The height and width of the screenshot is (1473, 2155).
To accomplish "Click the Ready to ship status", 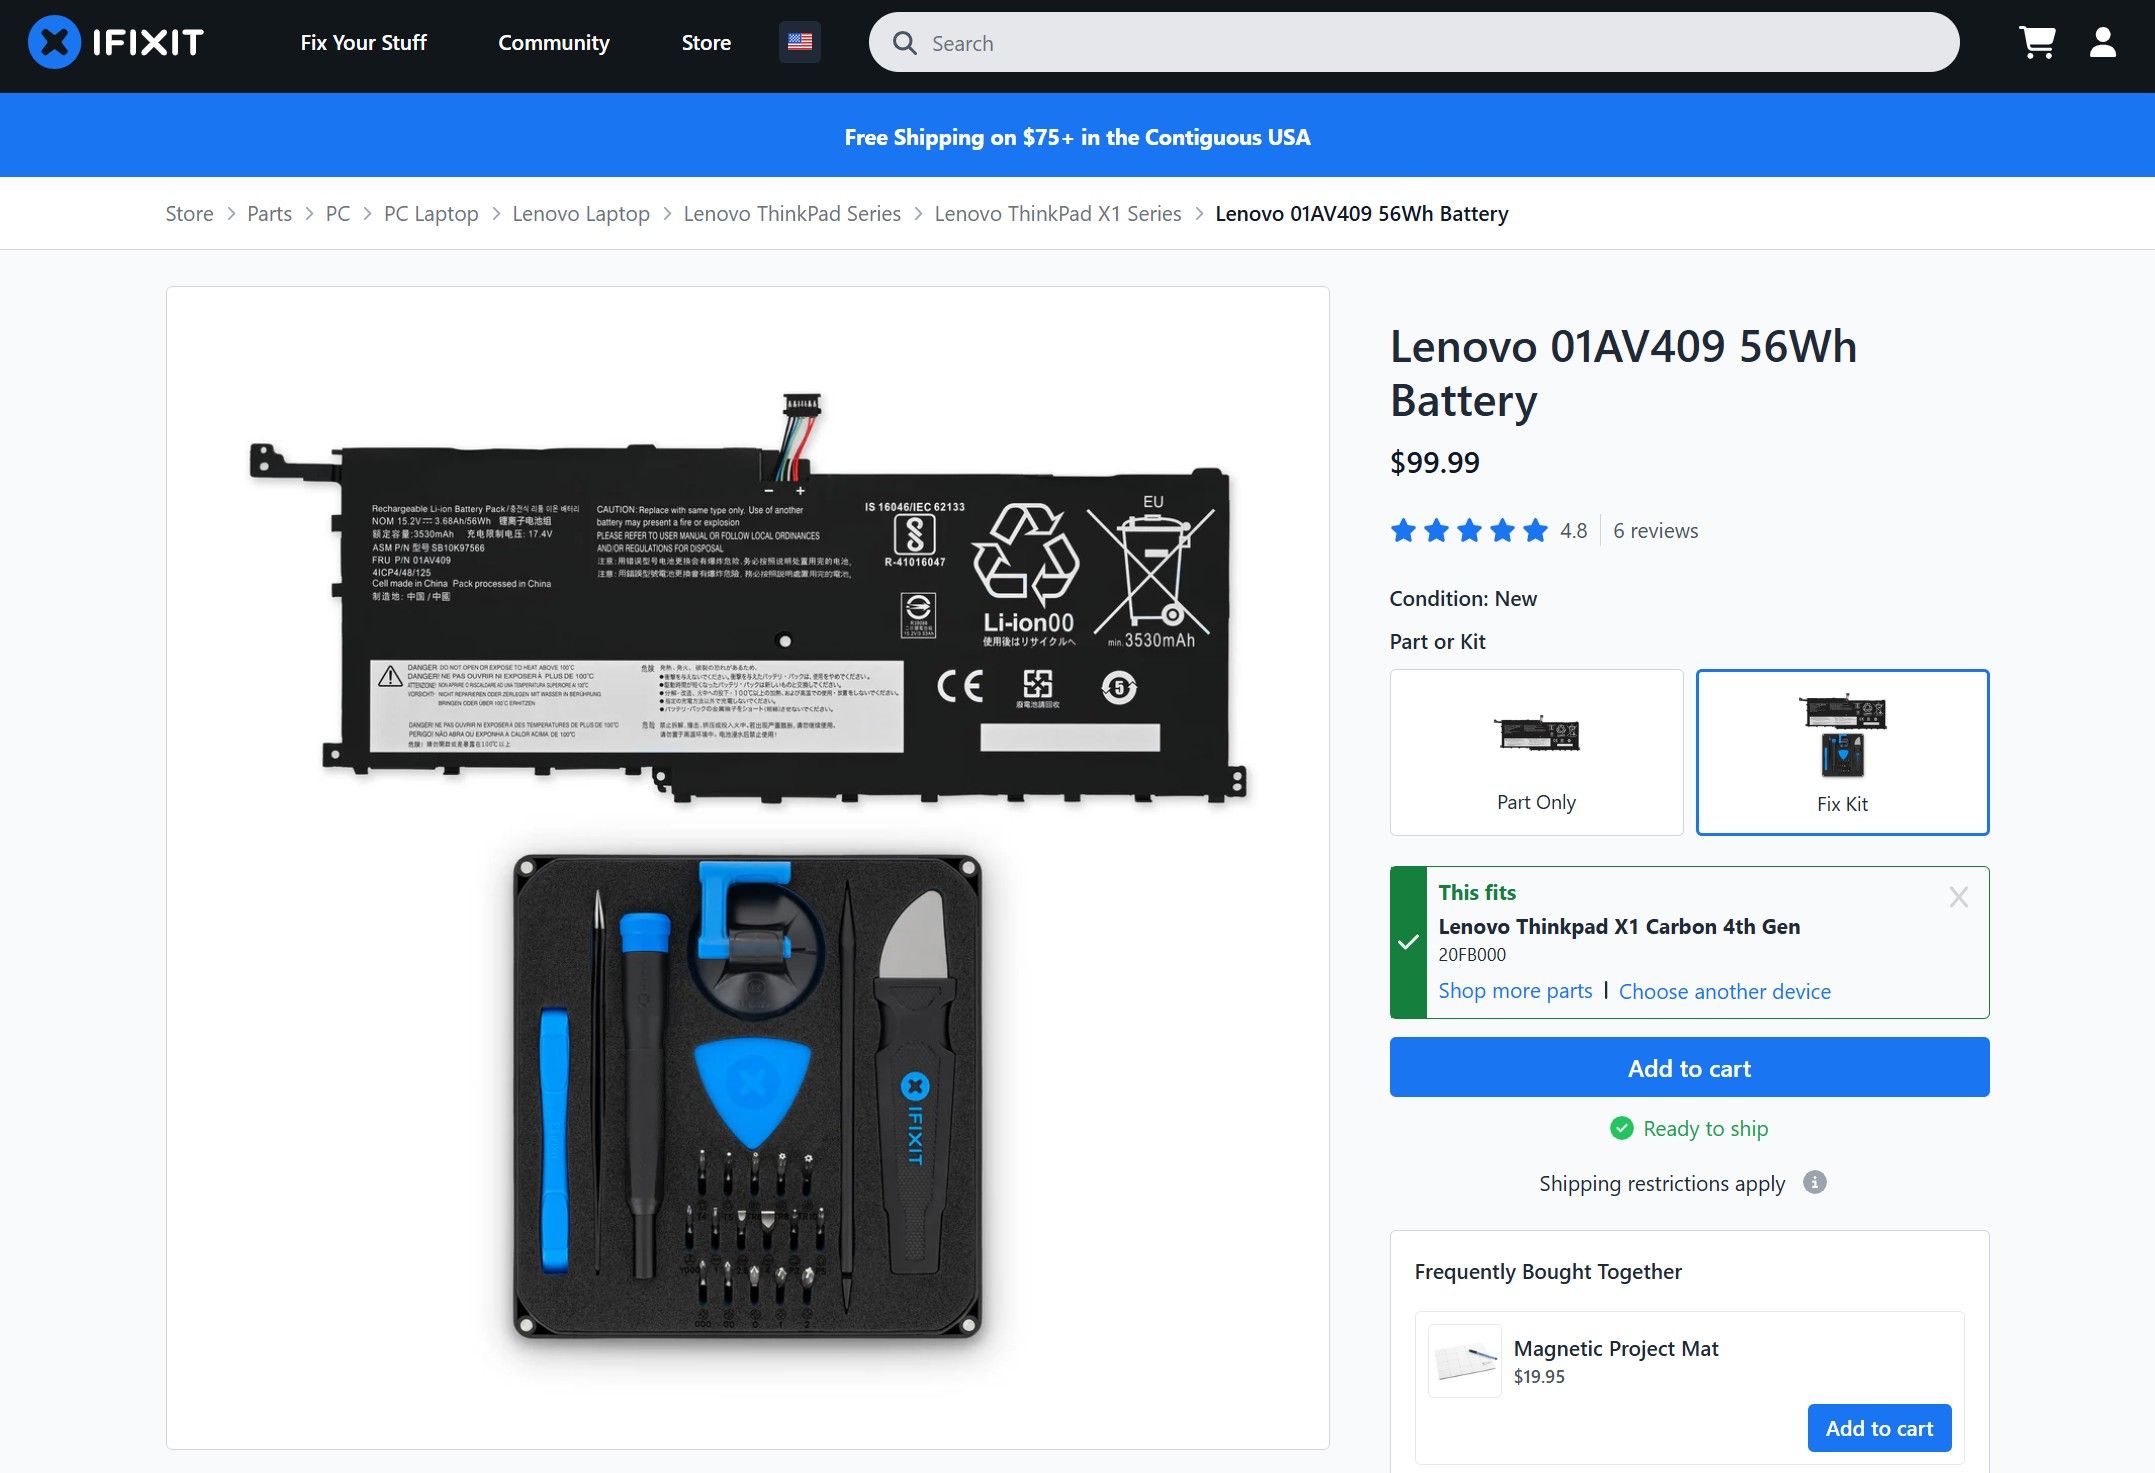I will [x=1705, y=1128].
